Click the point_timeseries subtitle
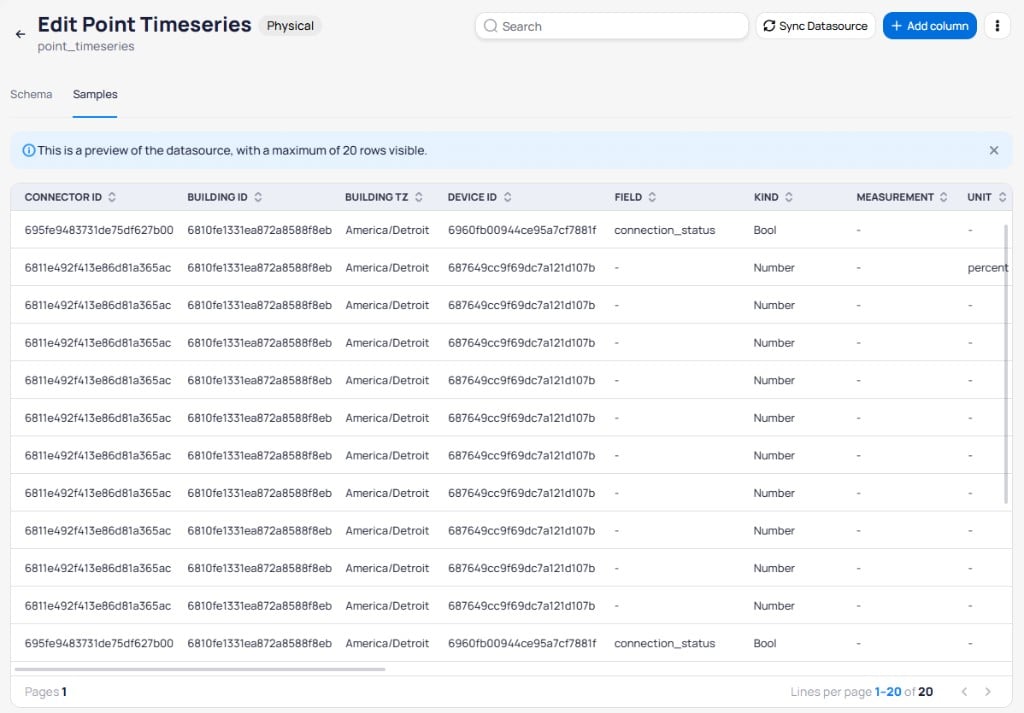This screenshot has height=713, width=1024. tap(86, 46)
